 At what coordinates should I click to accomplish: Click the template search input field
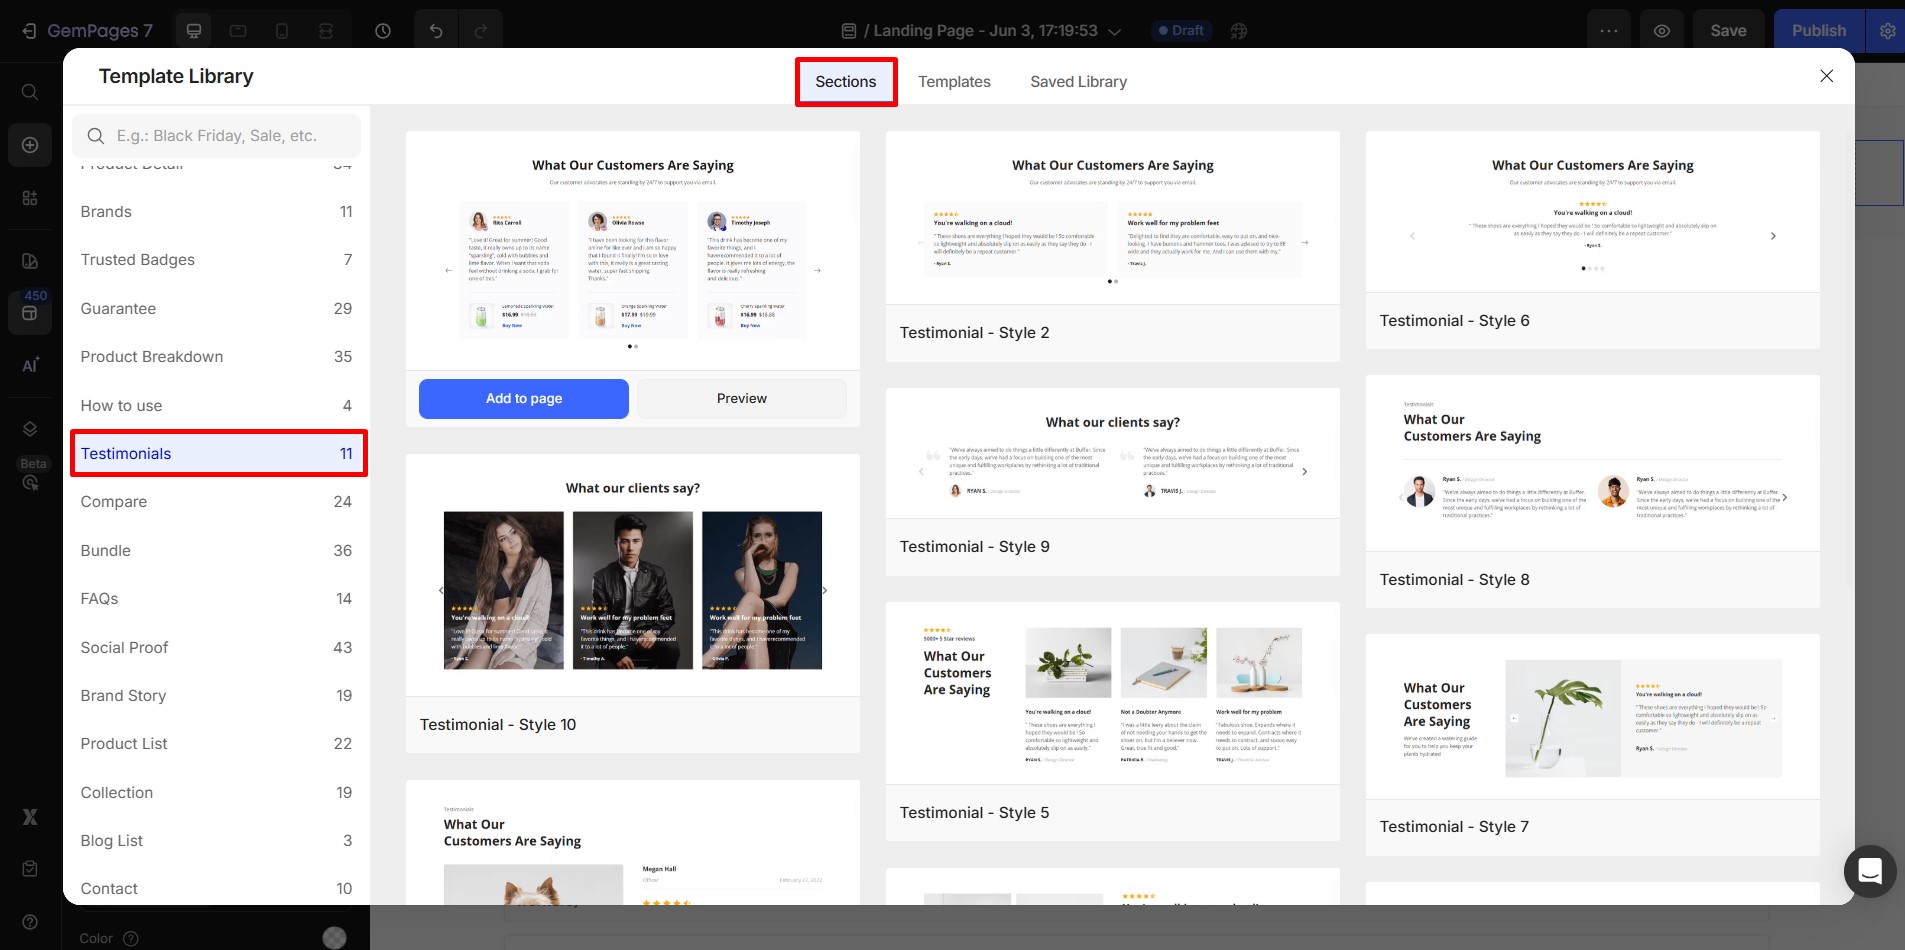click(216, 135)
